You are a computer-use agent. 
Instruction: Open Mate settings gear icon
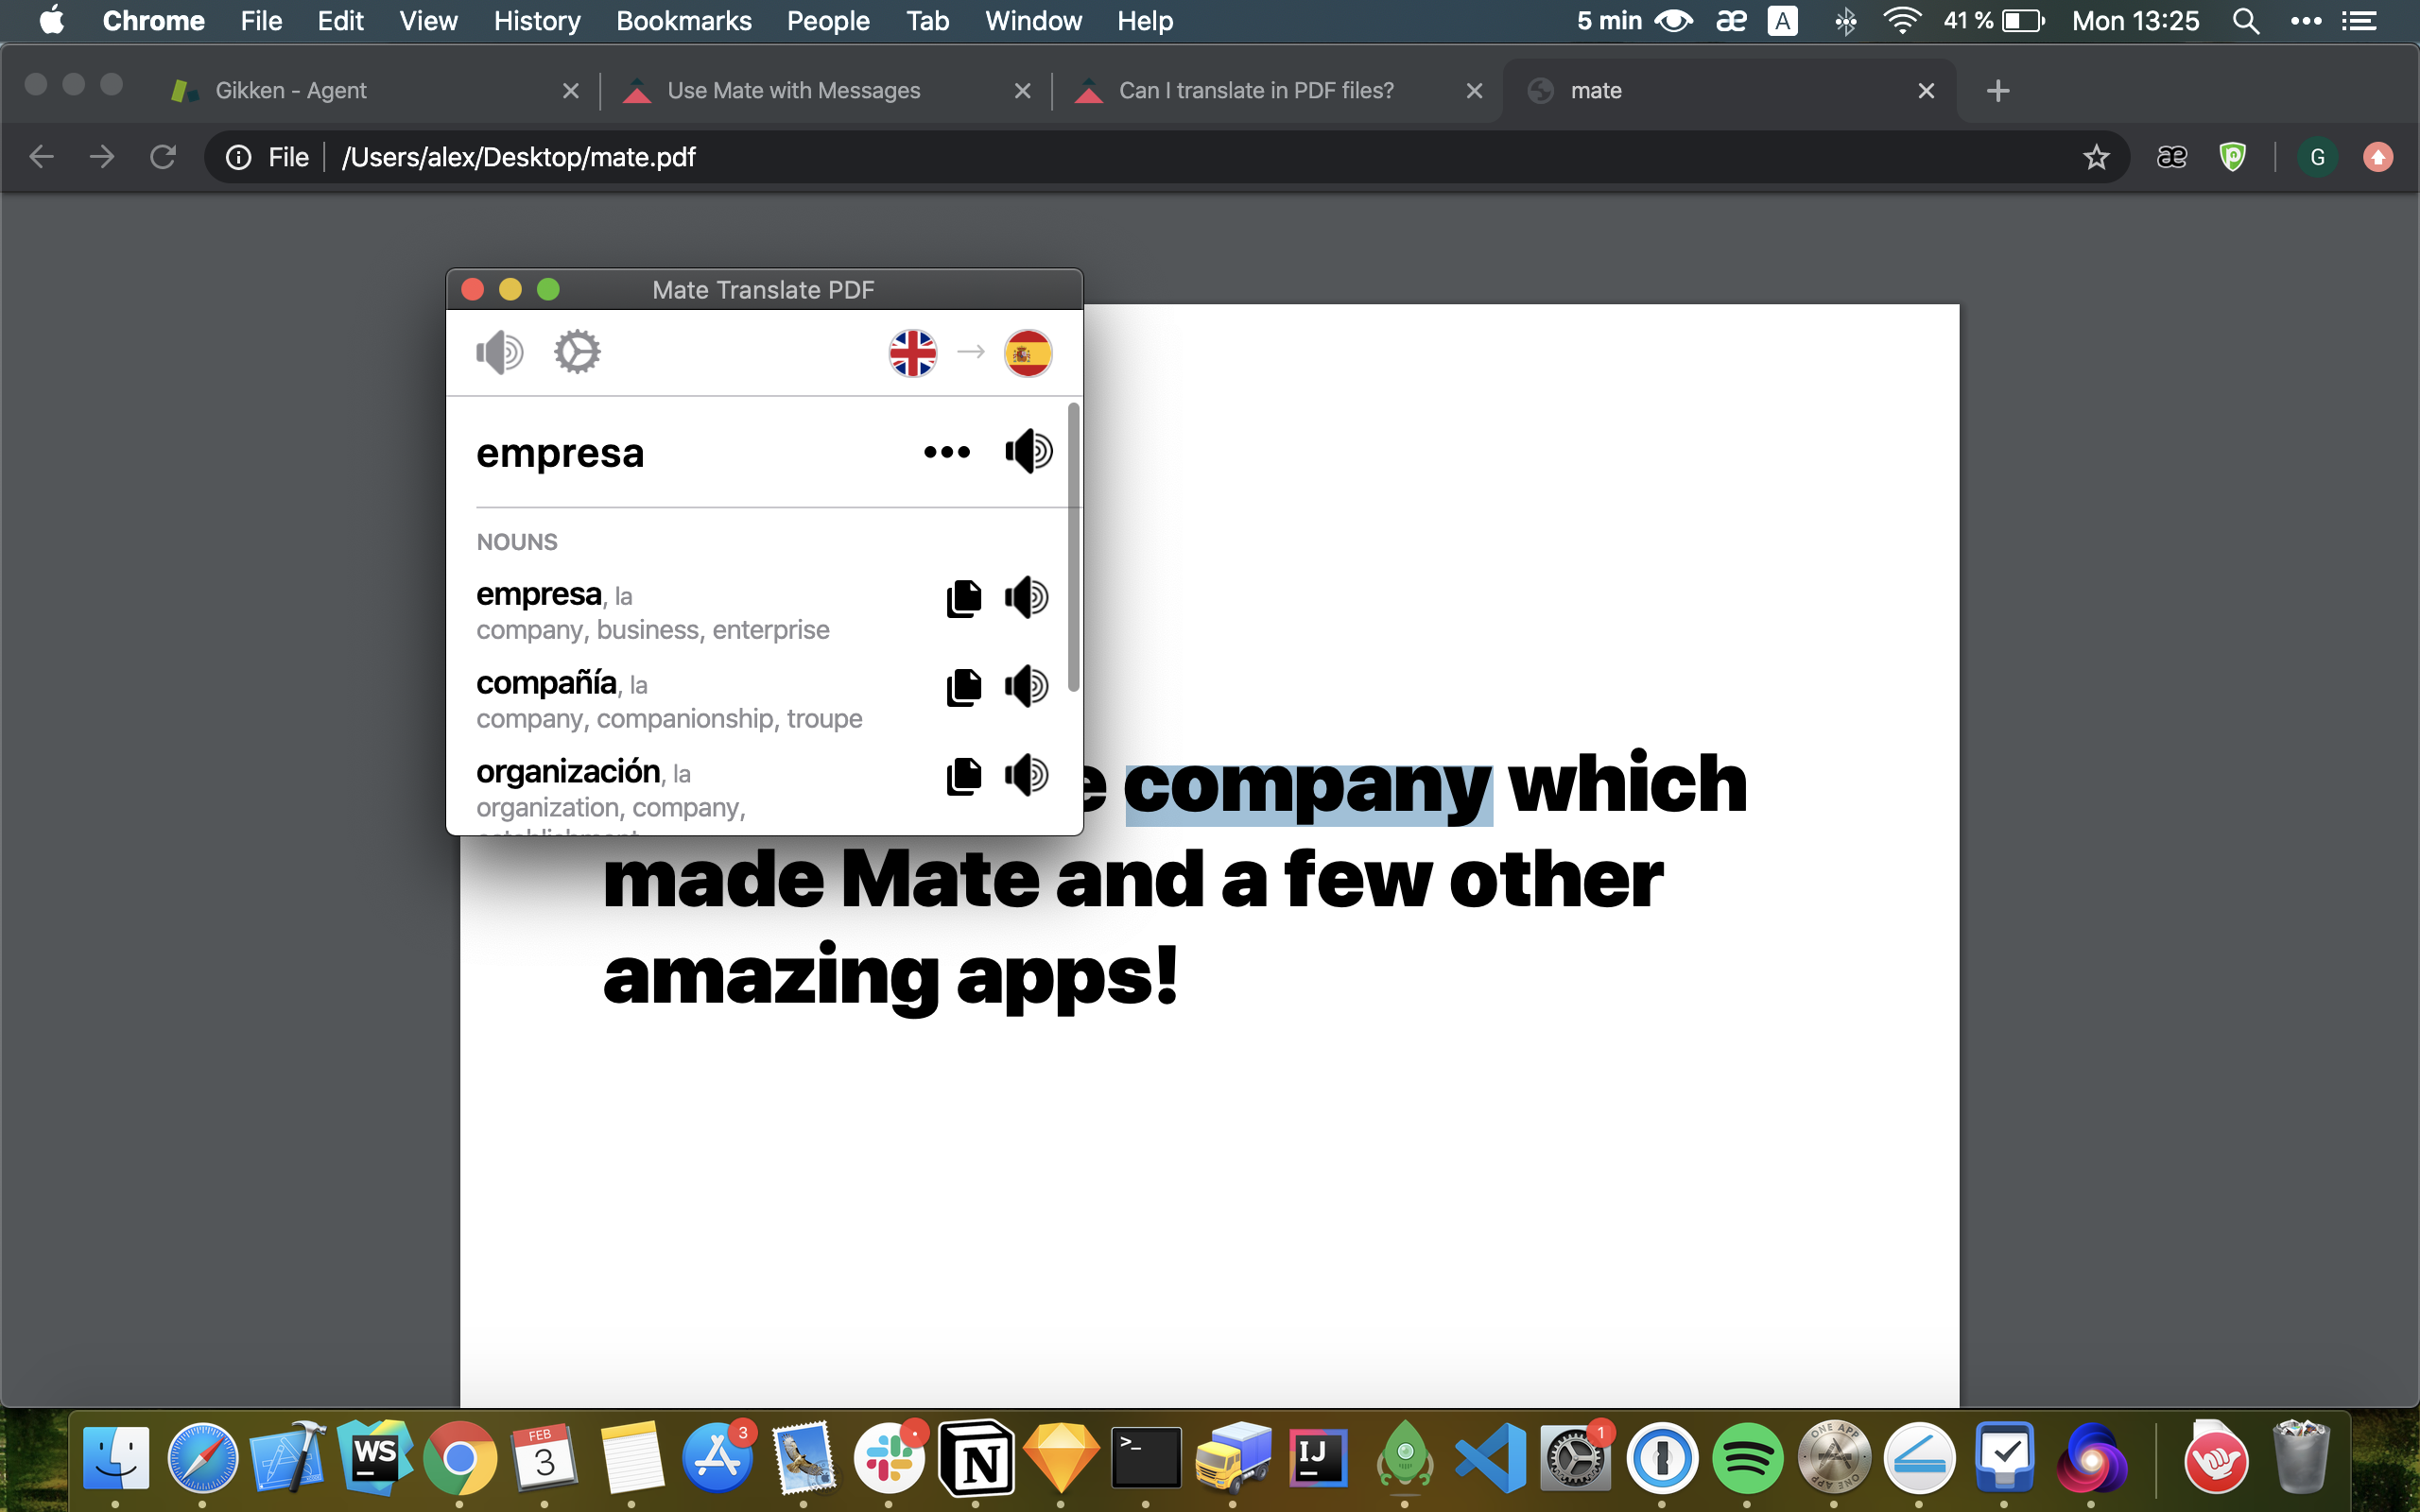point(577,352)
